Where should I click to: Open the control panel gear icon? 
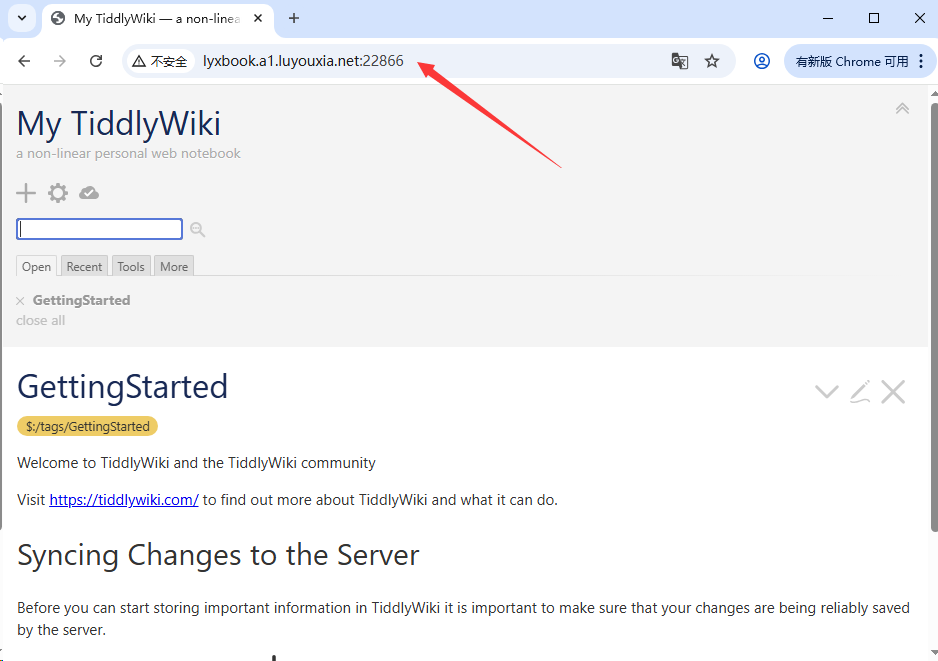(58, 193)
